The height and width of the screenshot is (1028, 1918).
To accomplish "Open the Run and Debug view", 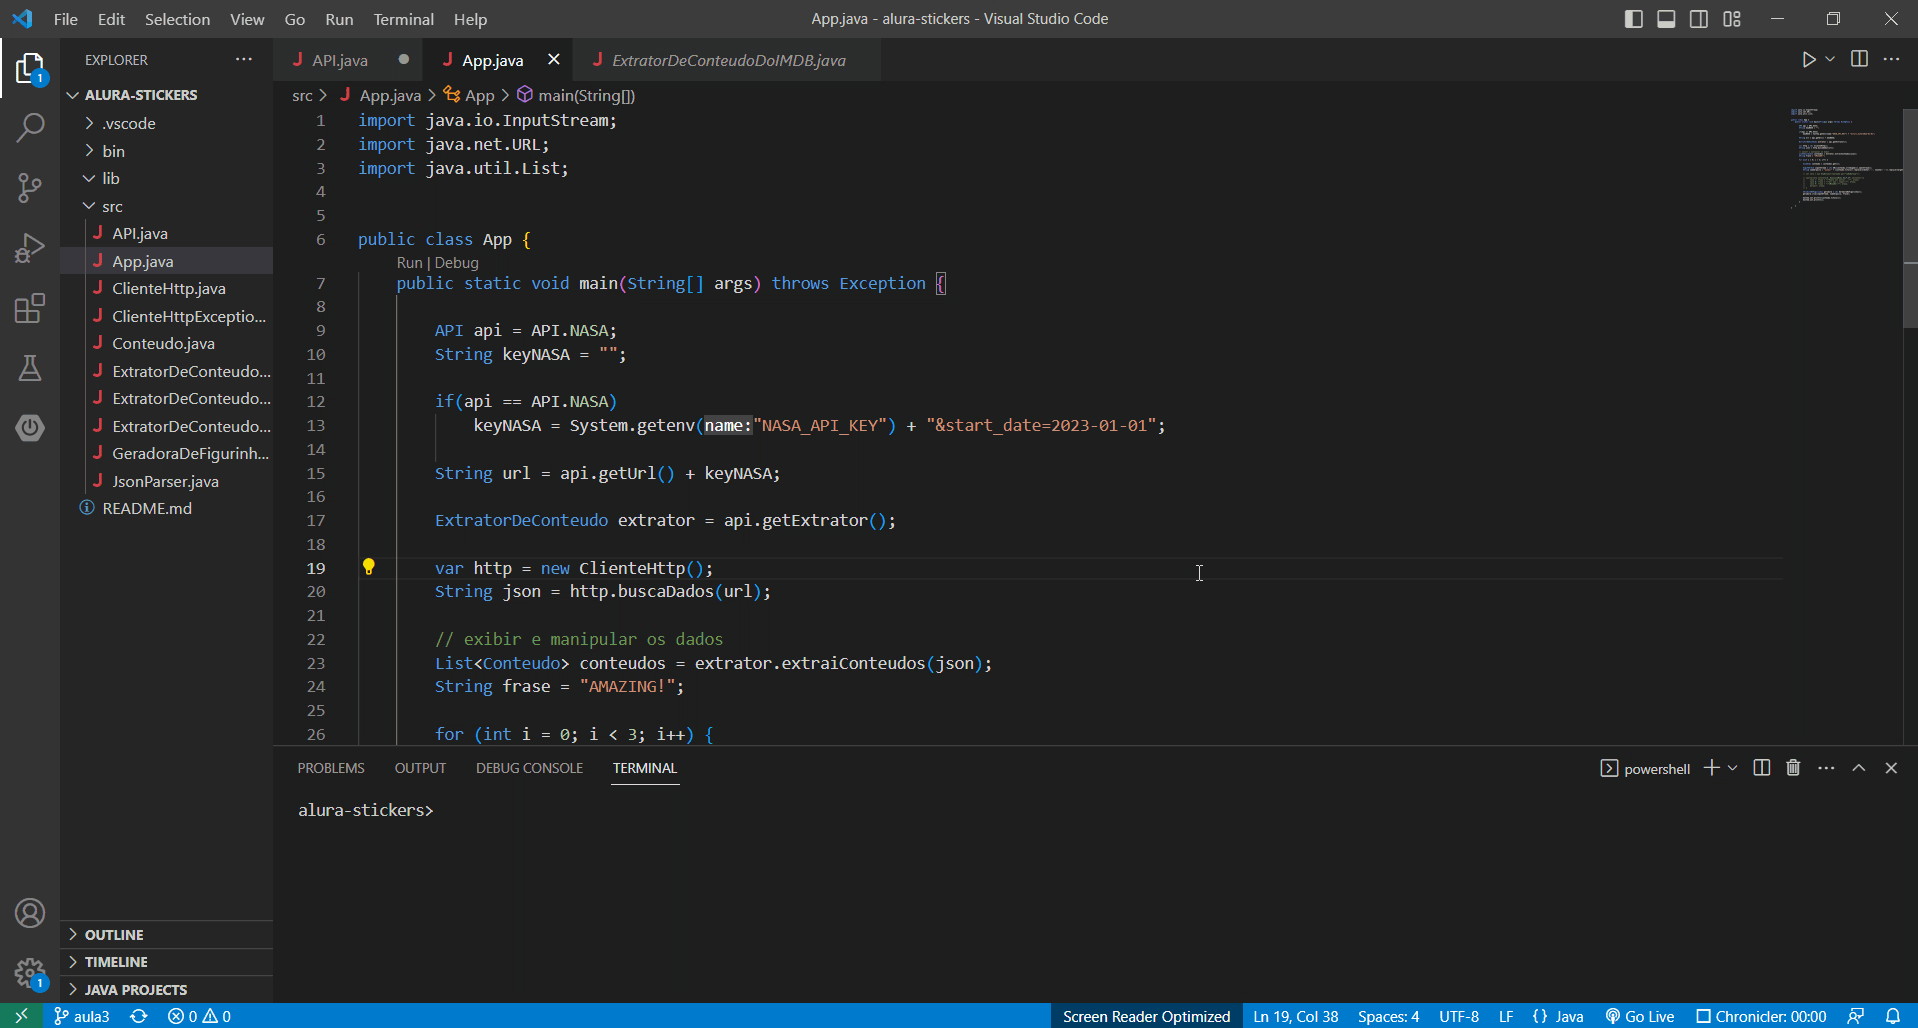I will pos(30,248).
